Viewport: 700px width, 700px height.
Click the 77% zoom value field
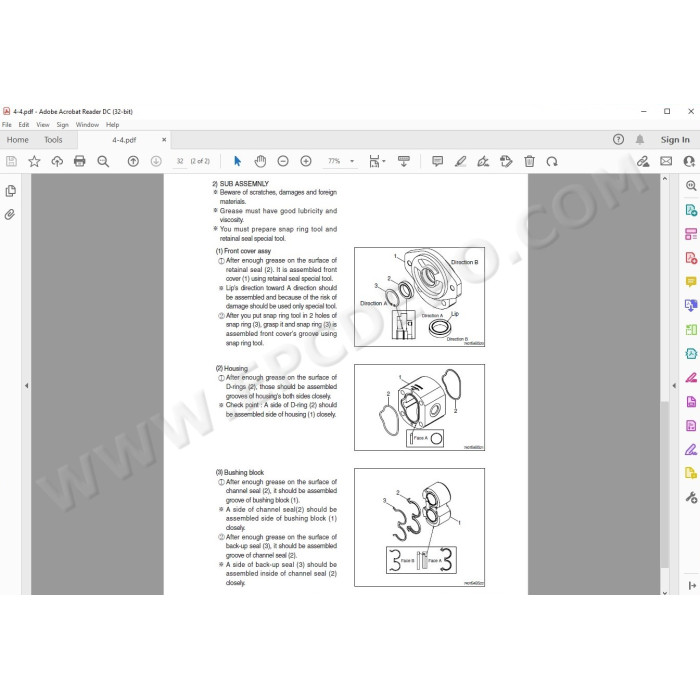click(334, 161)
